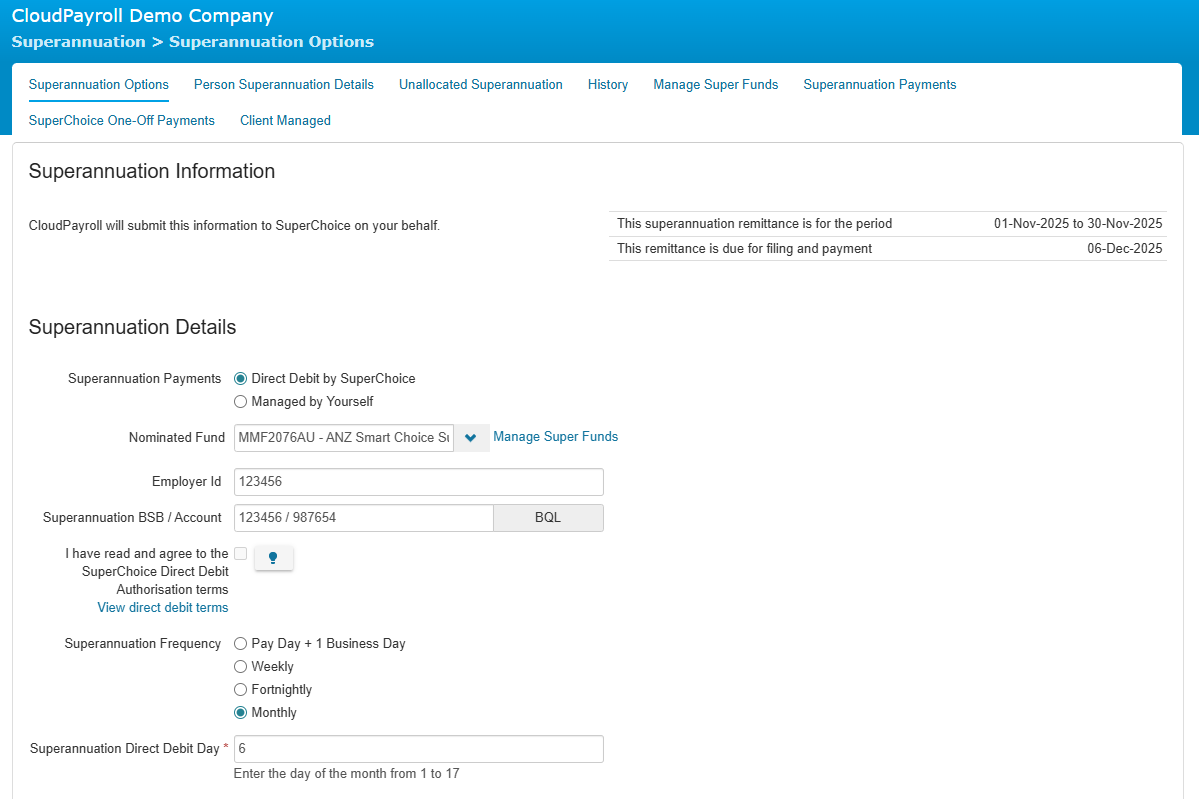Image resolution: width=1199 pixels, height=799 pixels.
Task: Open the Person Superannuation Details tab
Action: [x=283, y=85]
